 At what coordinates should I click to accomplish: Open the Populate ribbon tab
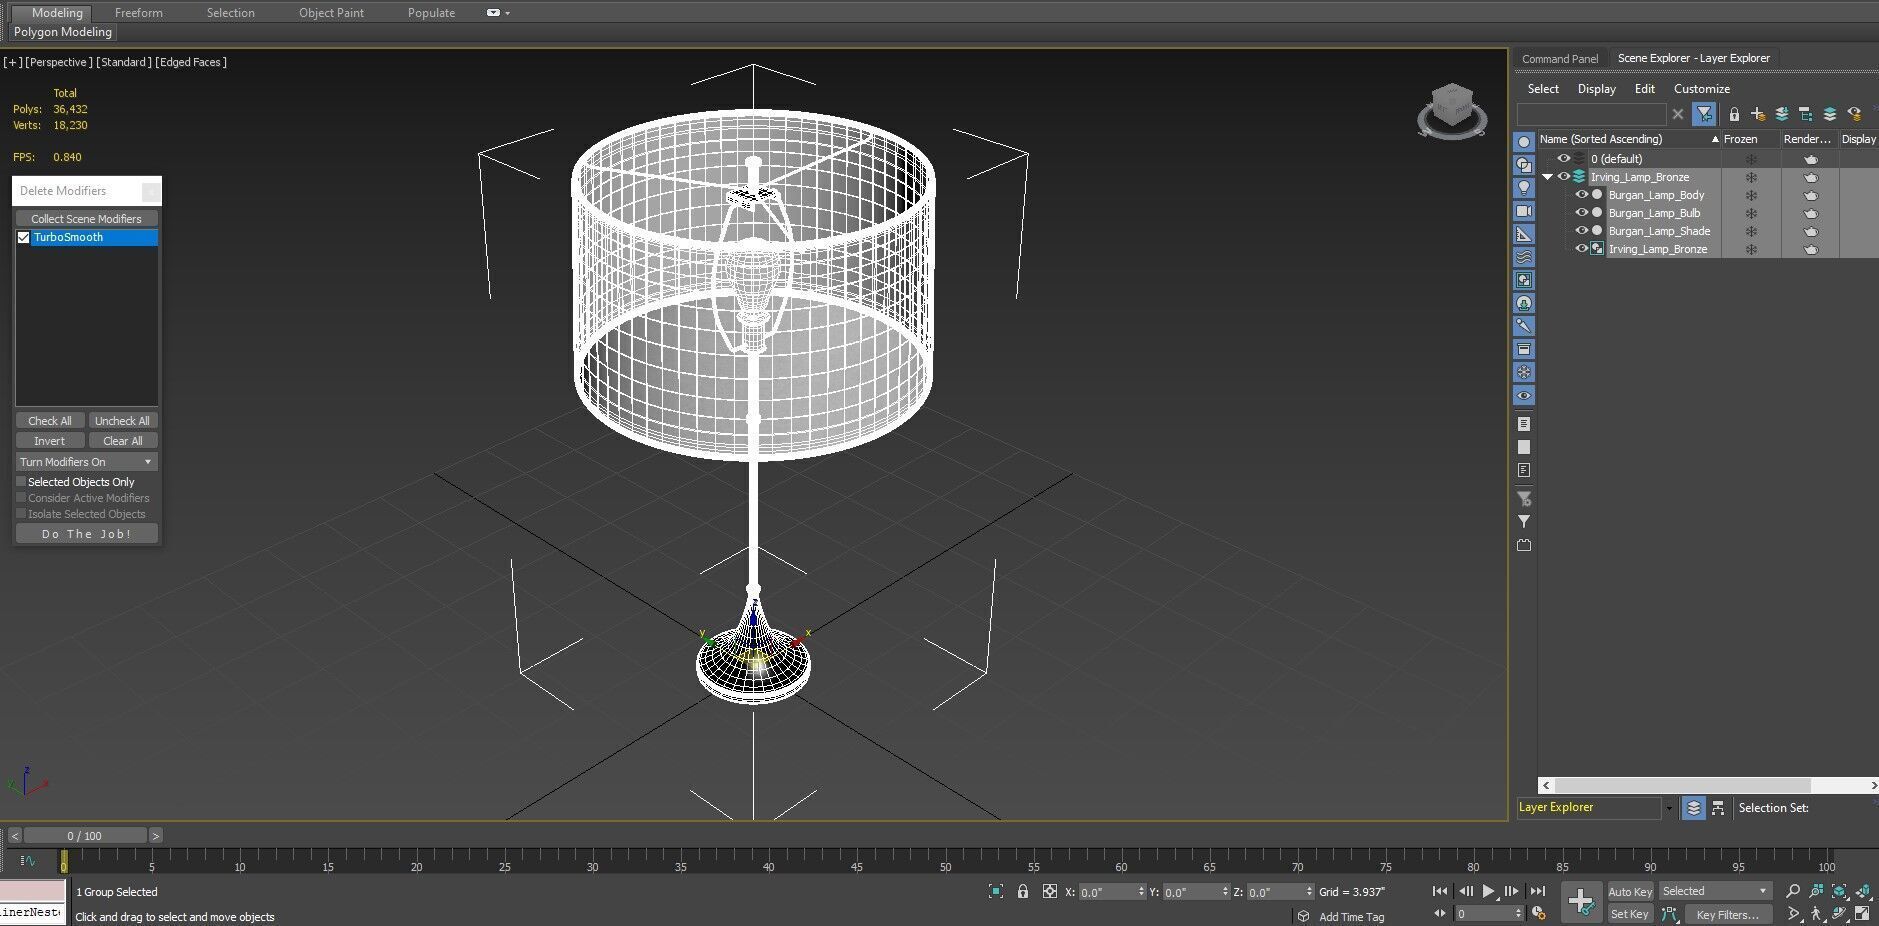pos(431,13)
